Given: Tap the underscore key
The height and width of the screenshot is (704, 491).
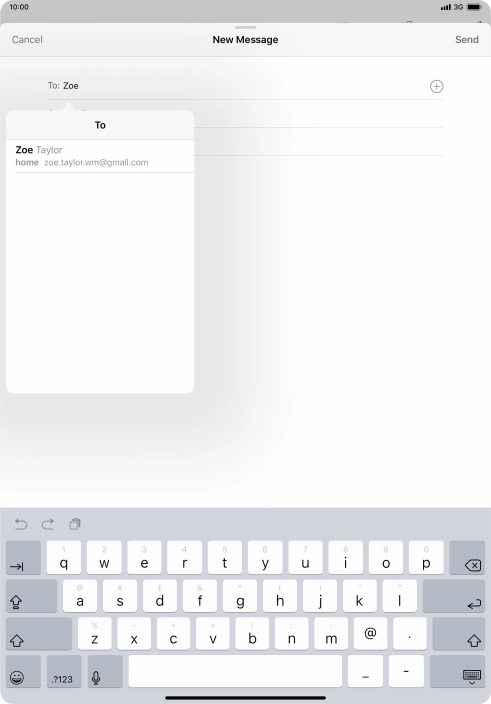Looking at the screenshot, I should click(365, 671).
